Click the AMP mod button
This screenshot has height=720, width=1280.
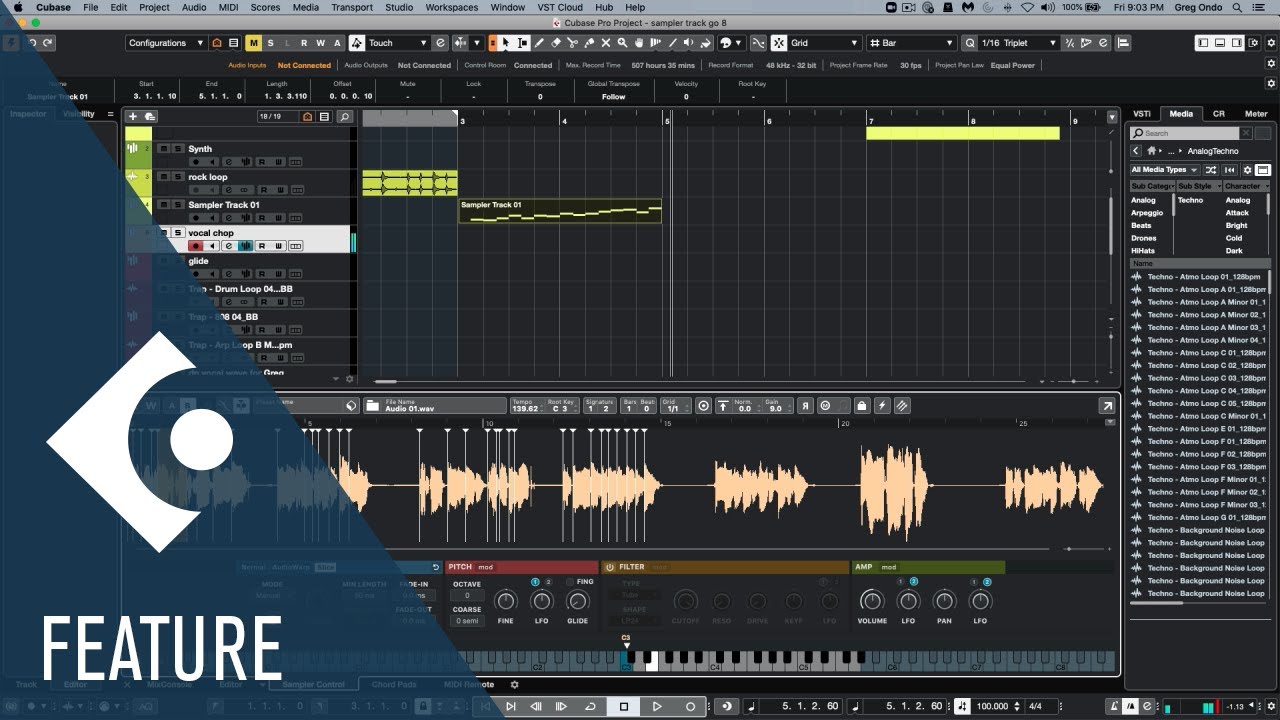[x=888, y=567]
